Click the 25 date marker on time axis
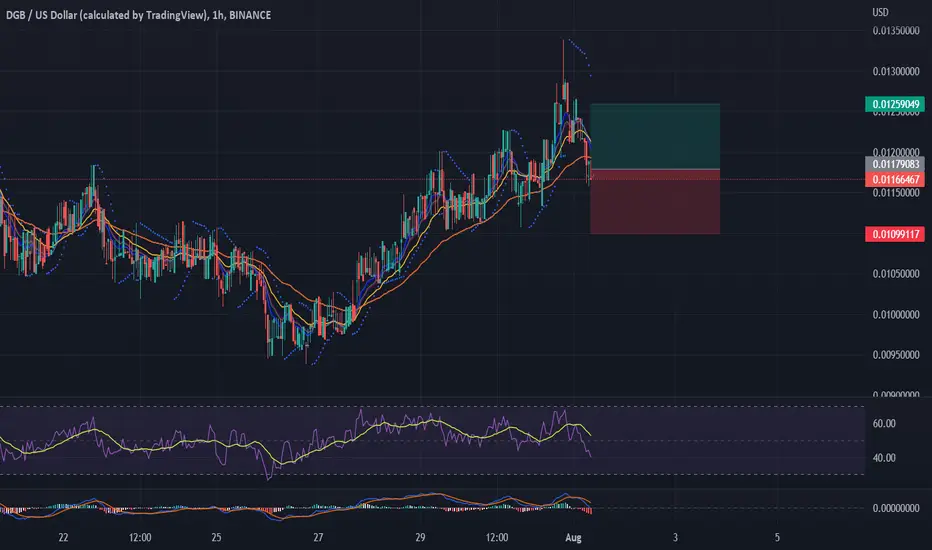Screen dimensions: 932x550 (x=216, y=538)
